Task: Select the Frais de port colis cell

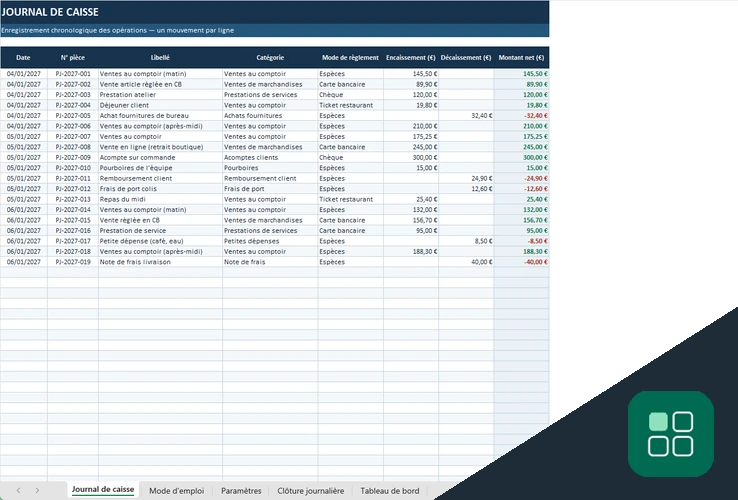Action: coord(160,189)
